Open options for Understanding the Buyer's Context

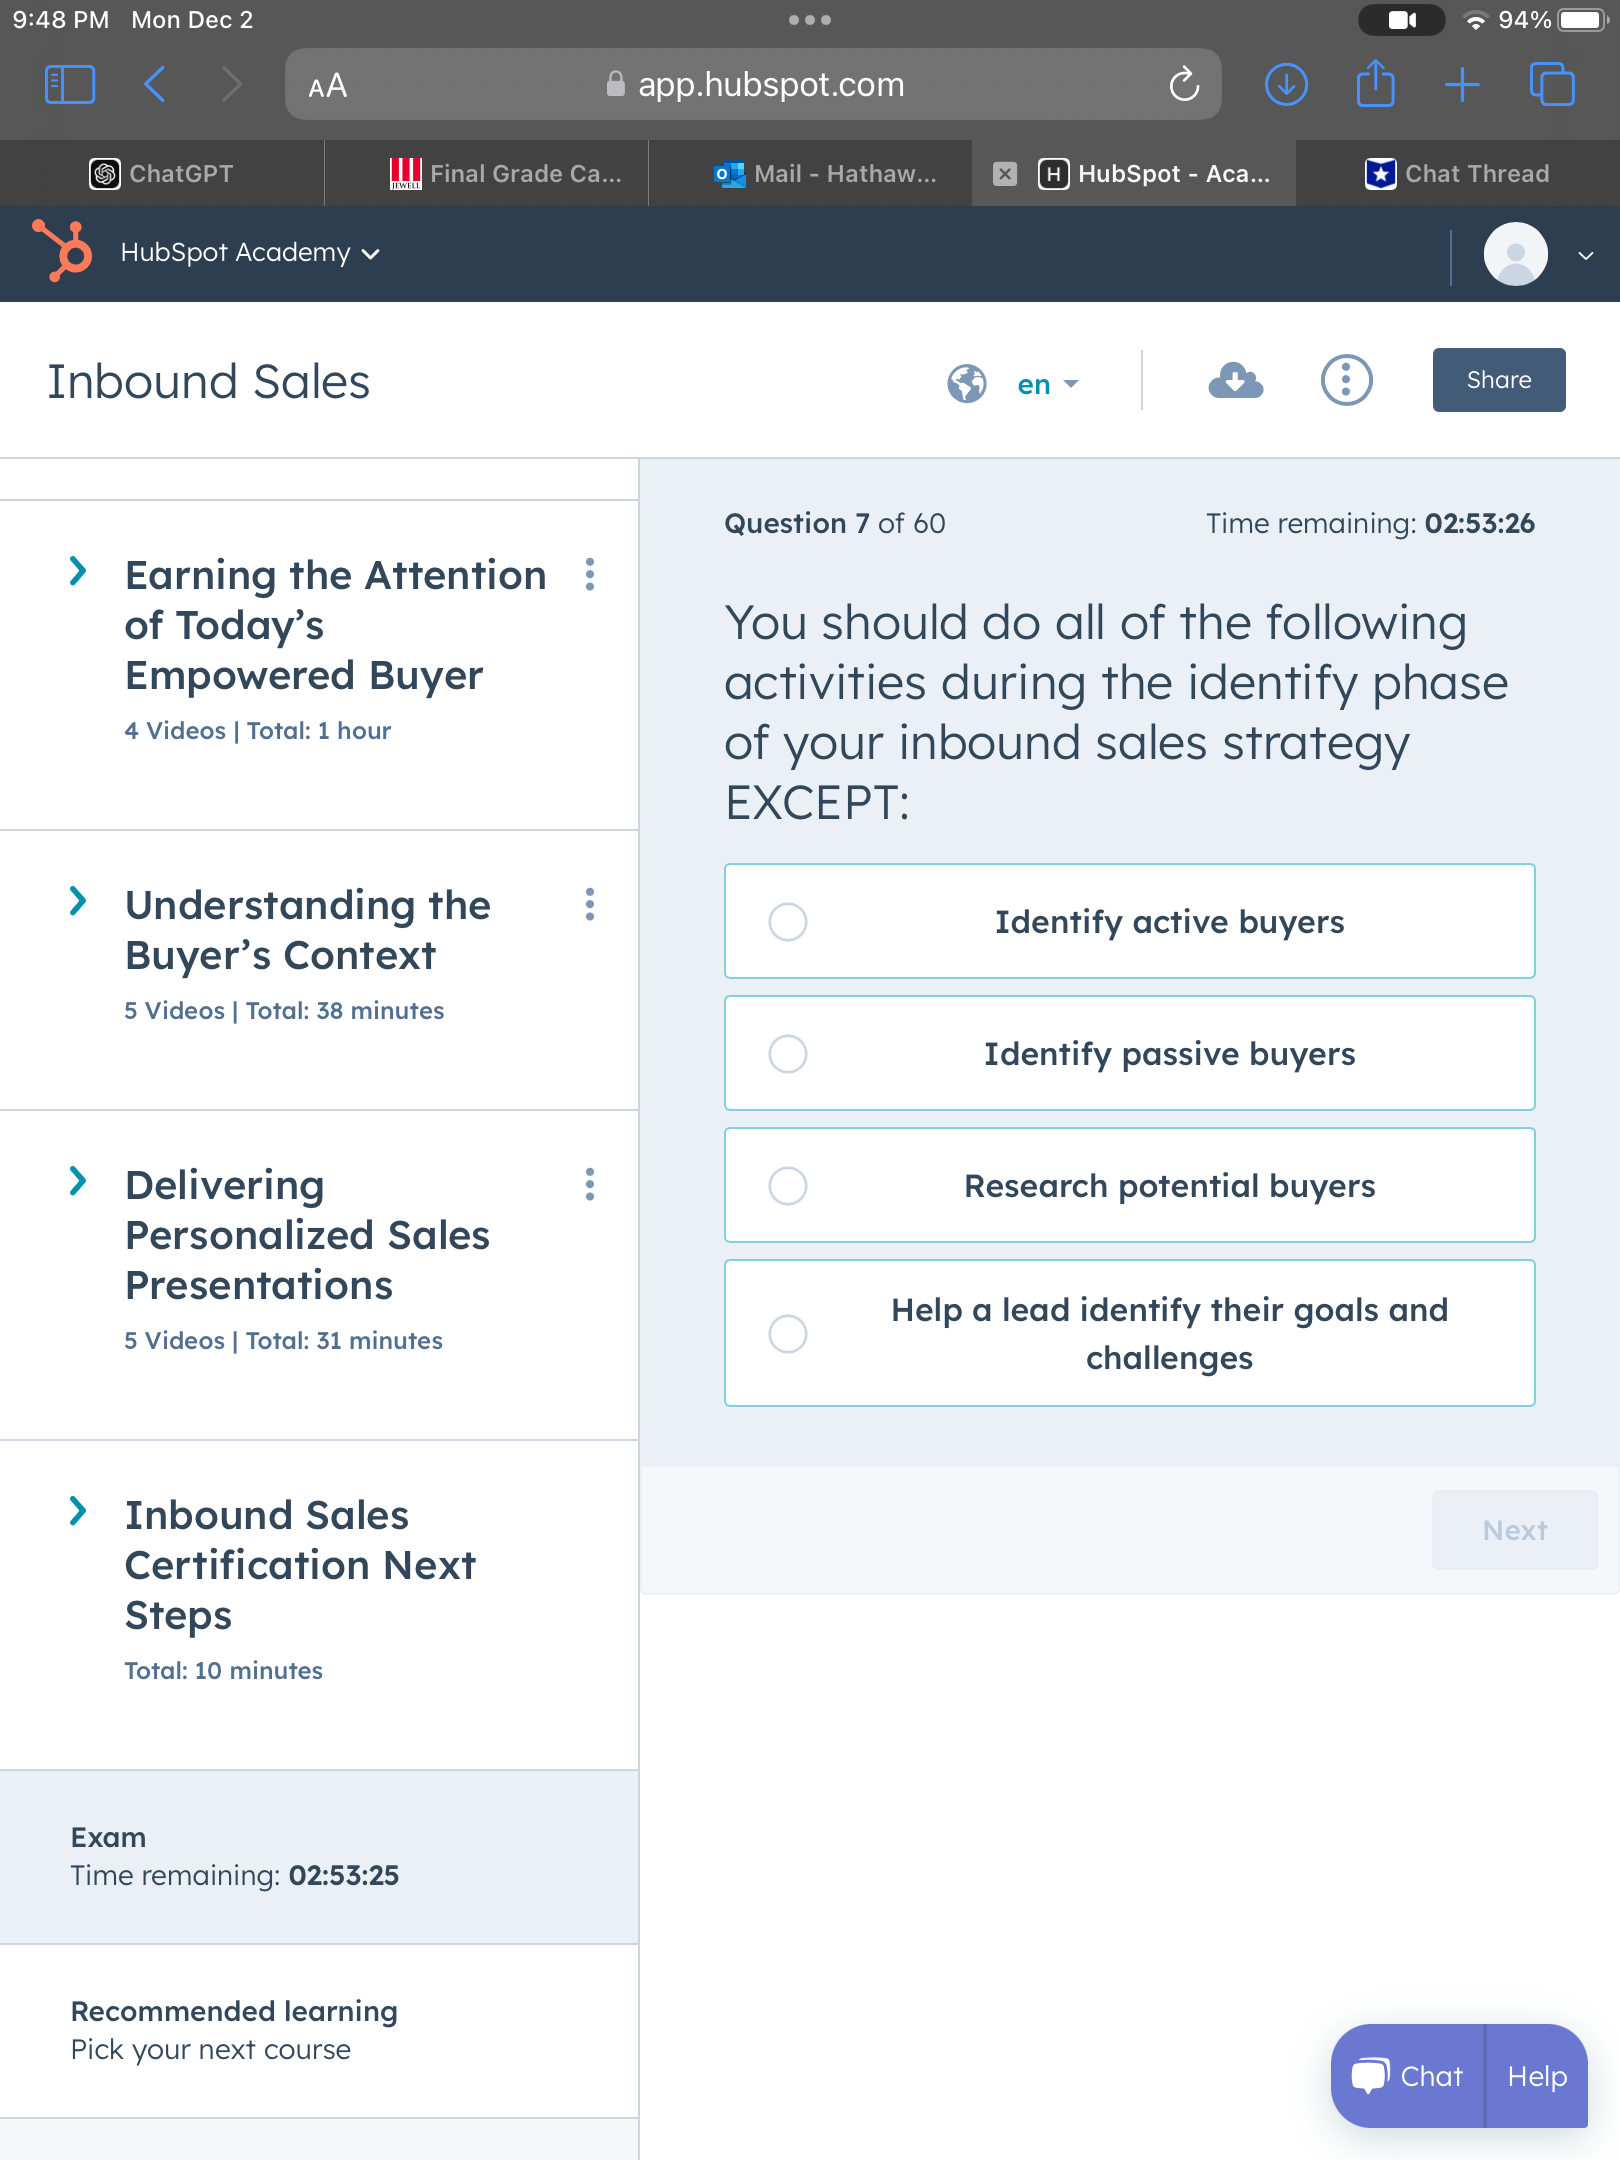pos(590,904)
